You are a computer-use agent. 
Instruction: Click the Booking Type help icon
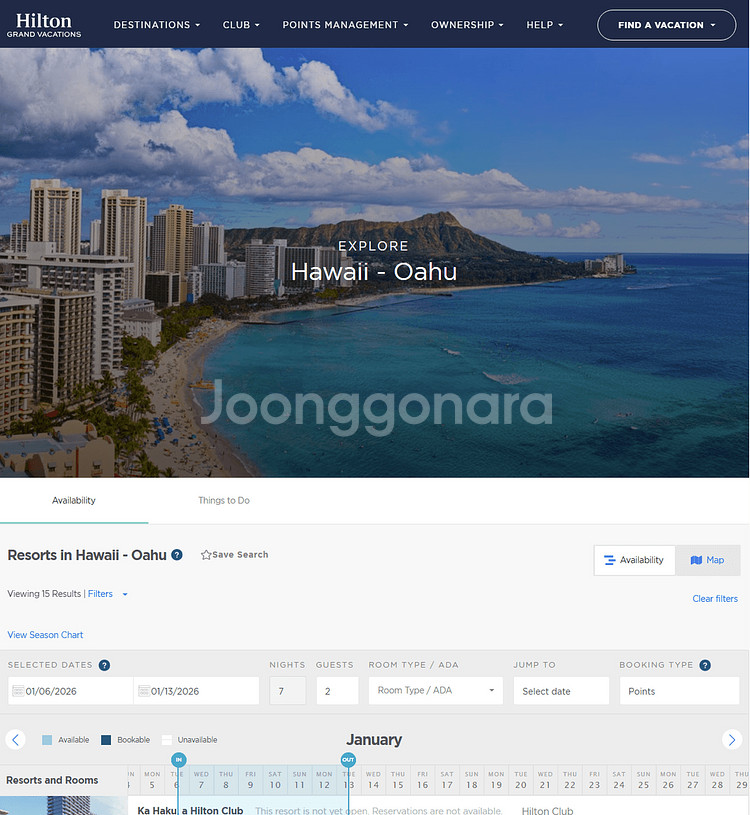[705, 665]
